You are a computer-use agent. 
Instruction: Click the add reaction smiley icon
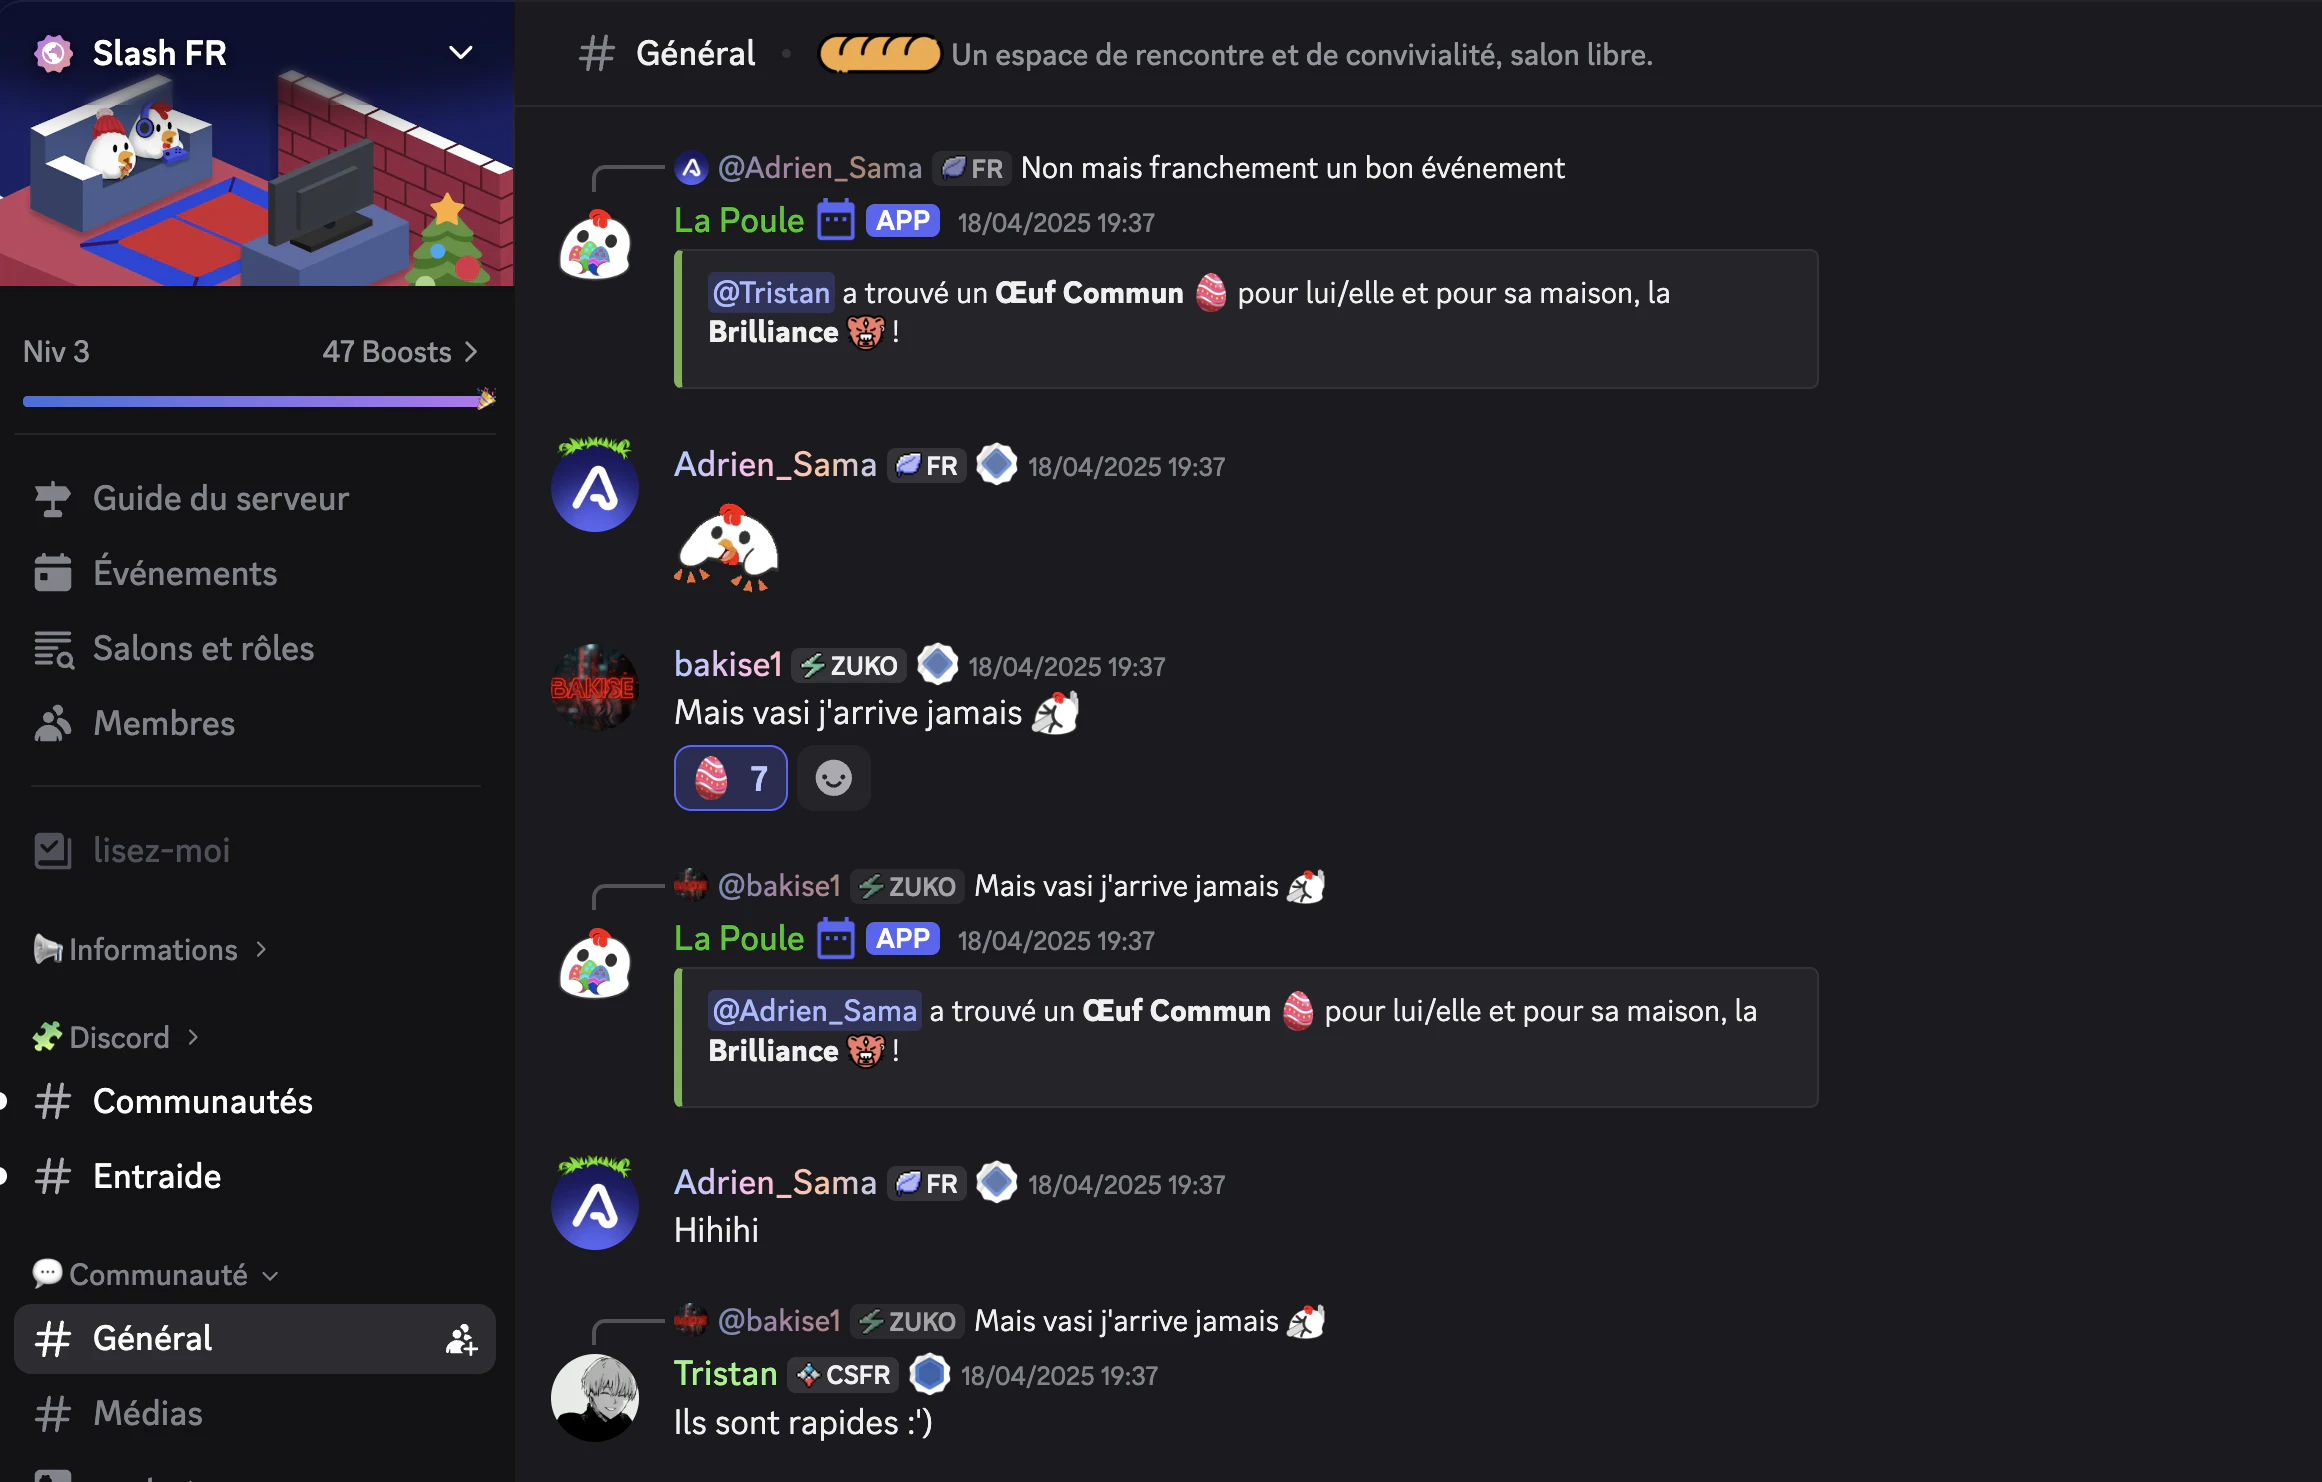[833, 778]
